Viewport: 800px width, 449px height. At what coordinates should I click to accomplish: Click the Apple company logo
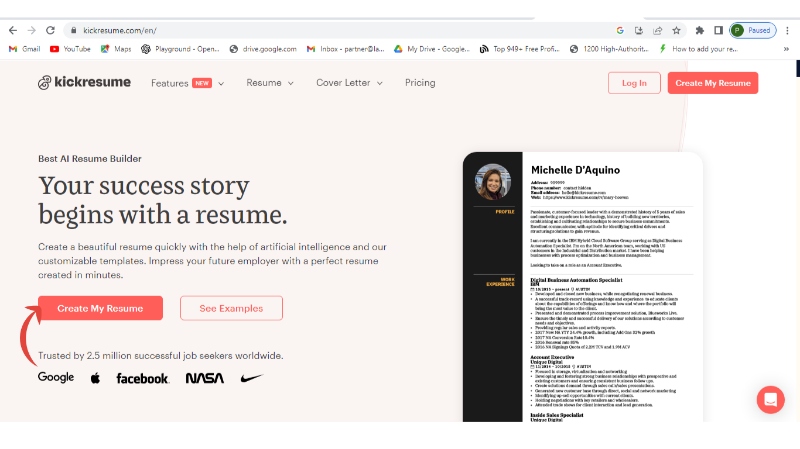(95, 378)
